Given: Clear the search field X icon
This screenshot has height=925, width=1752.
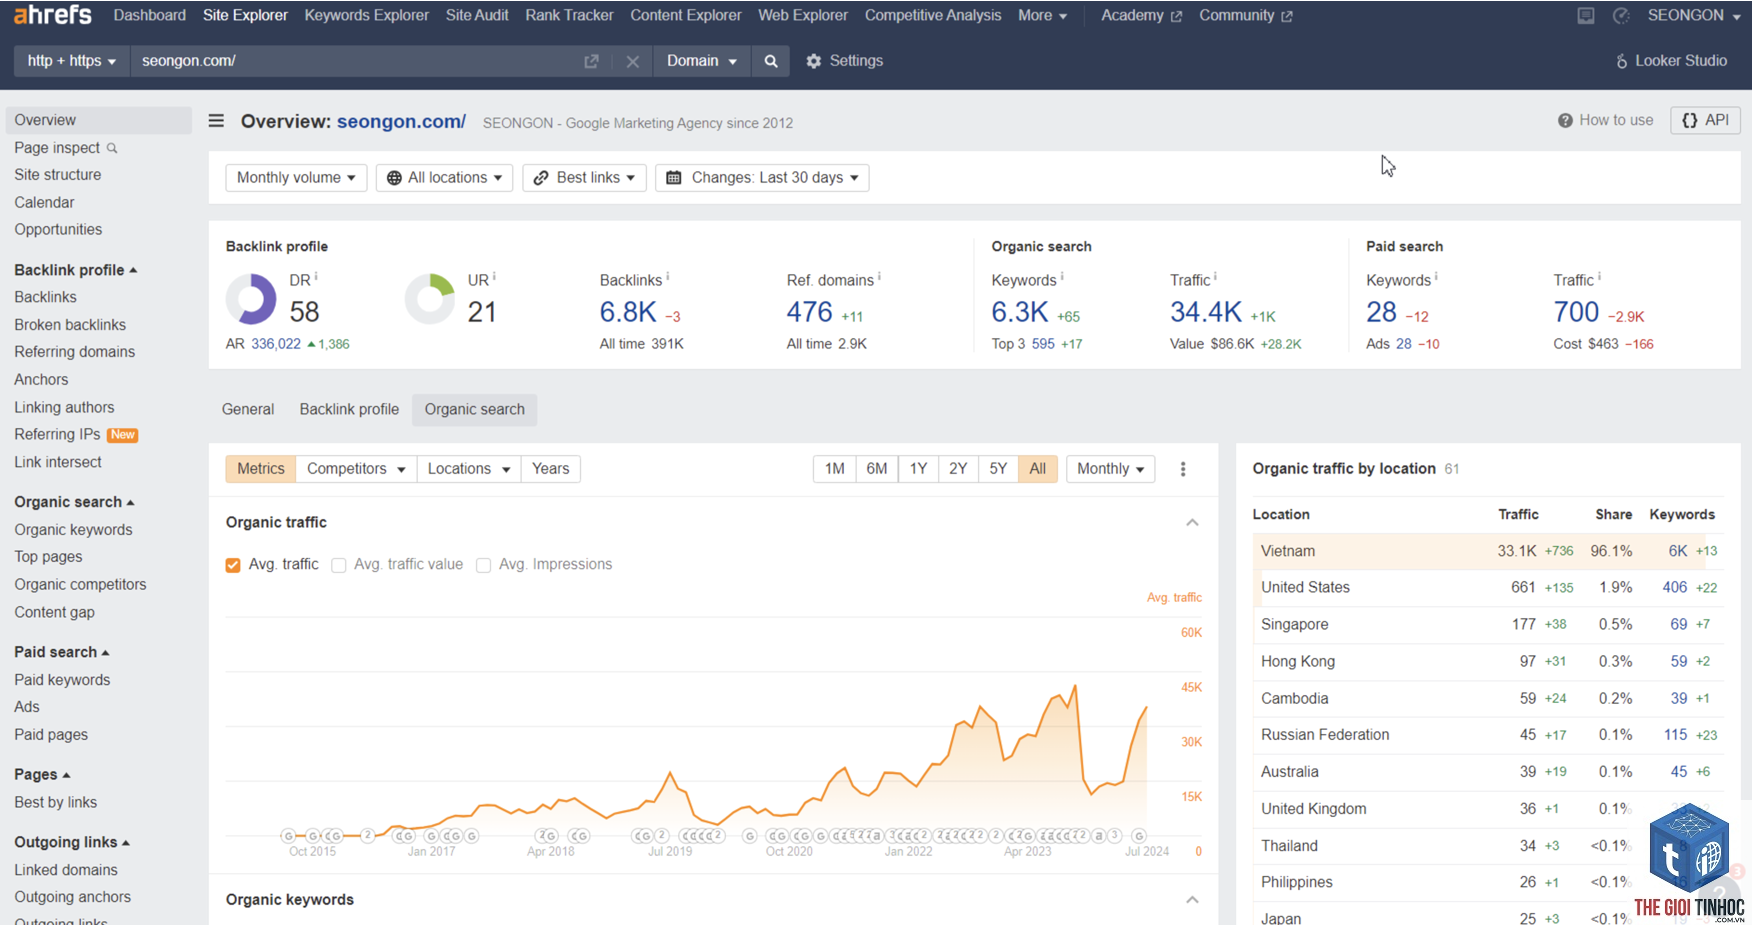Looking at the screenshot, I should 632,61.
